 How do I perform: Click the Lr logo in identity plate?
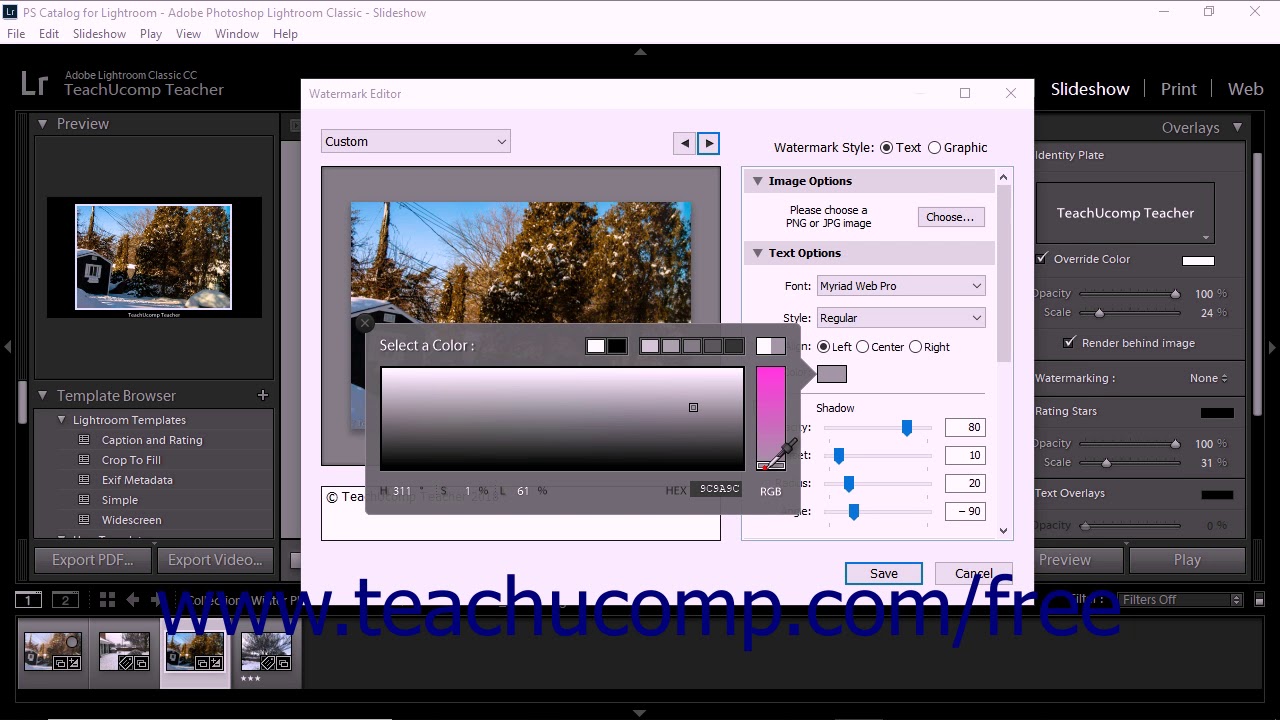point(34,83)
